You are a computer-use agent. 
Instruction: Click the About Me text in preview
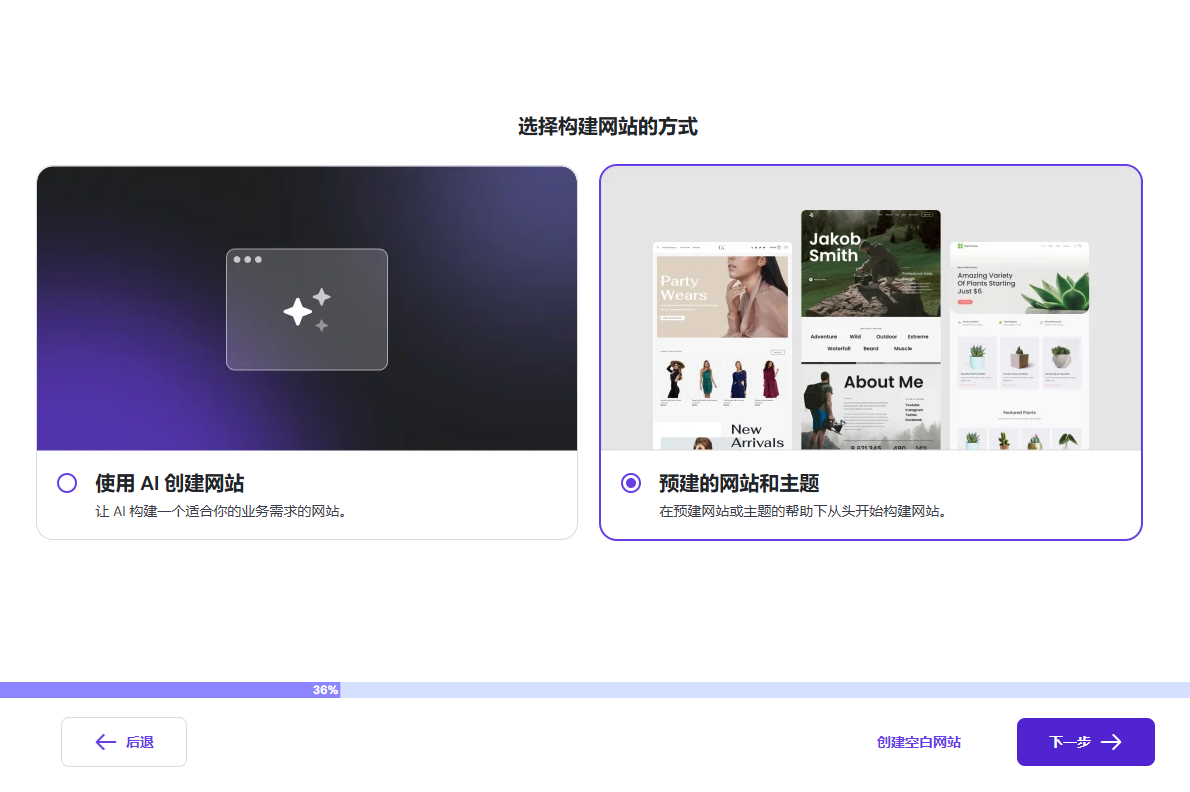(883, 382)
